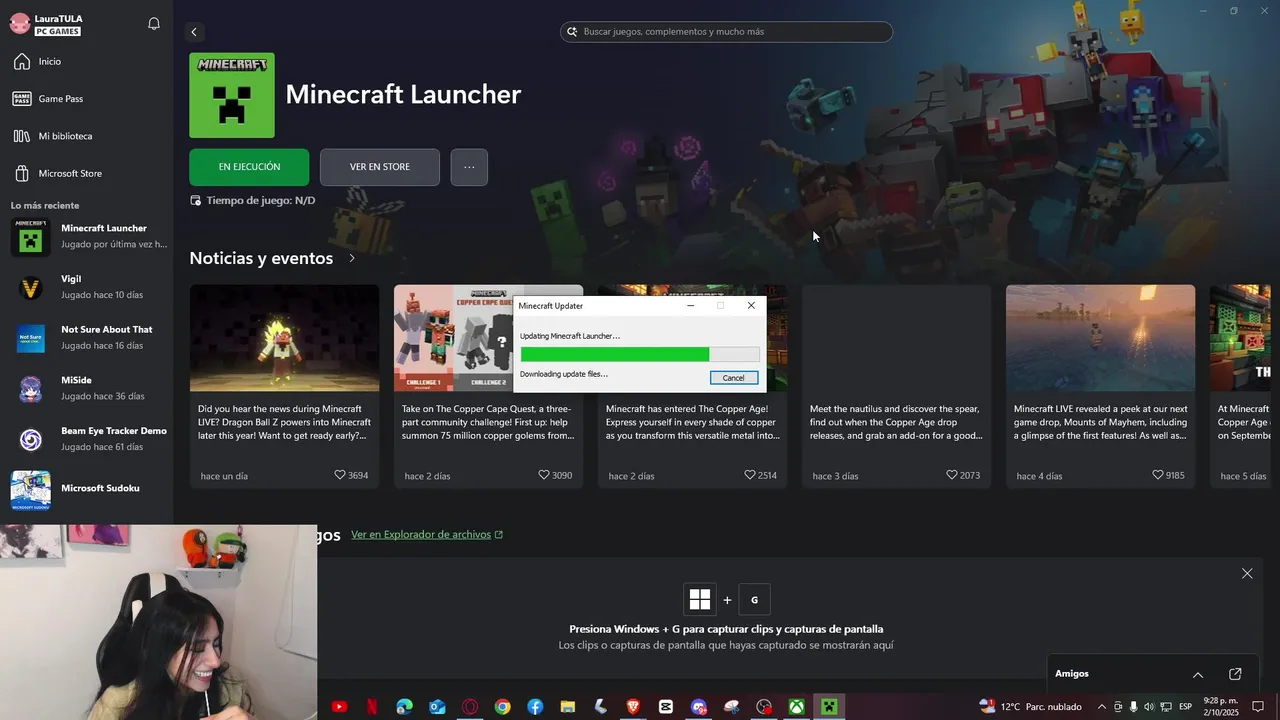
Task: Open the volume speaker tray icon
Action: pyautogui.click(x=1149, y=707)
